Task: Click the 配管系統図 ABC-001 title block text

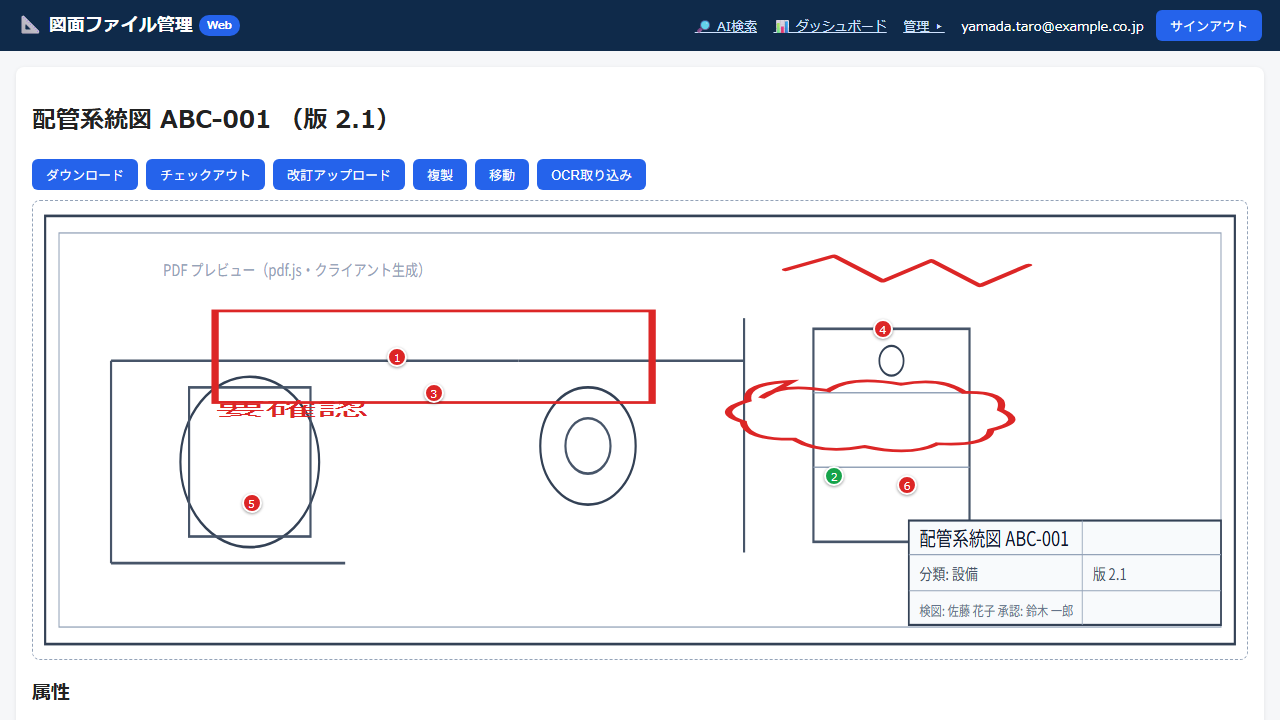Action: [994, 539]
